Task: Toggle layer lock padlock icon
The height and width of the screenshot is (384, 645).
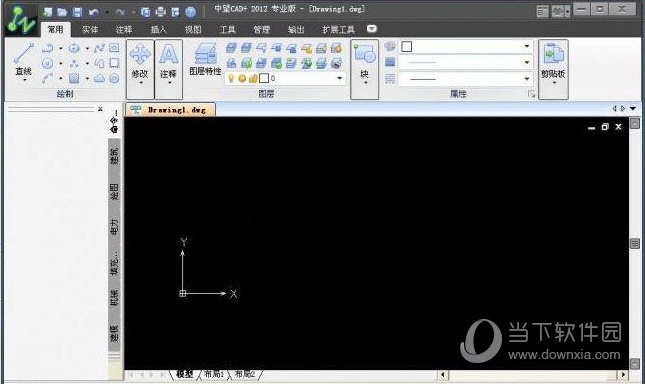Action: point(253,78)
